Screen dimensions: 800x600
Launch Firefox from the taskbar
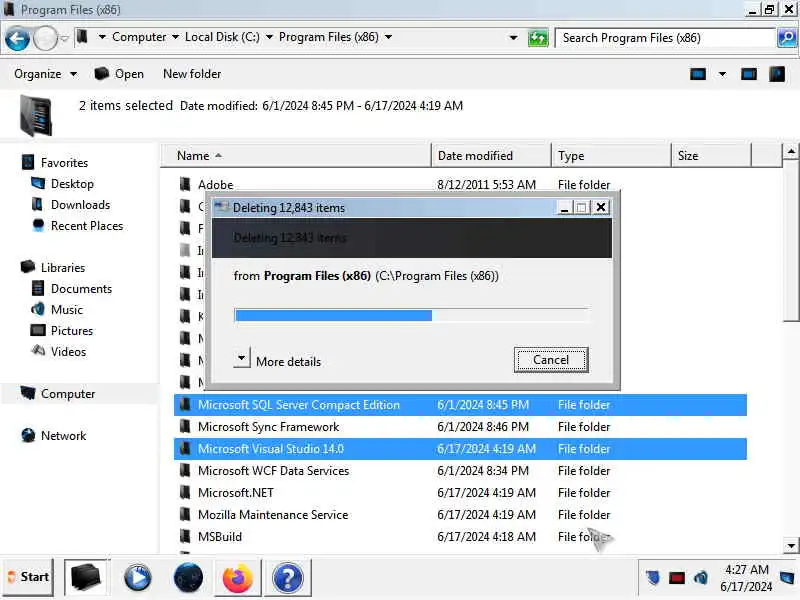tap(238, 578)
